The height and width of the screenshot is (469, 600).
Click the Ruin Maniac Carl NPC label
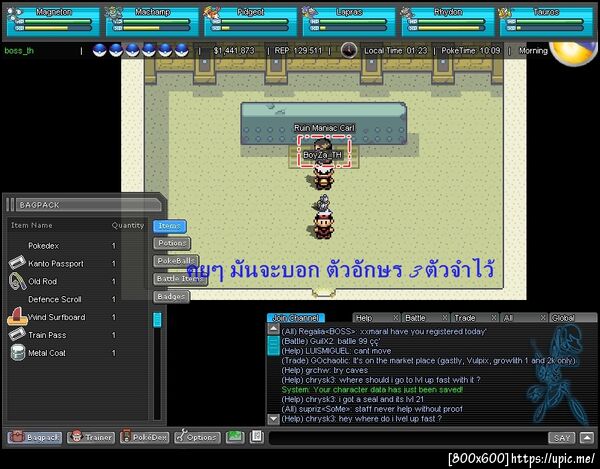324,128
